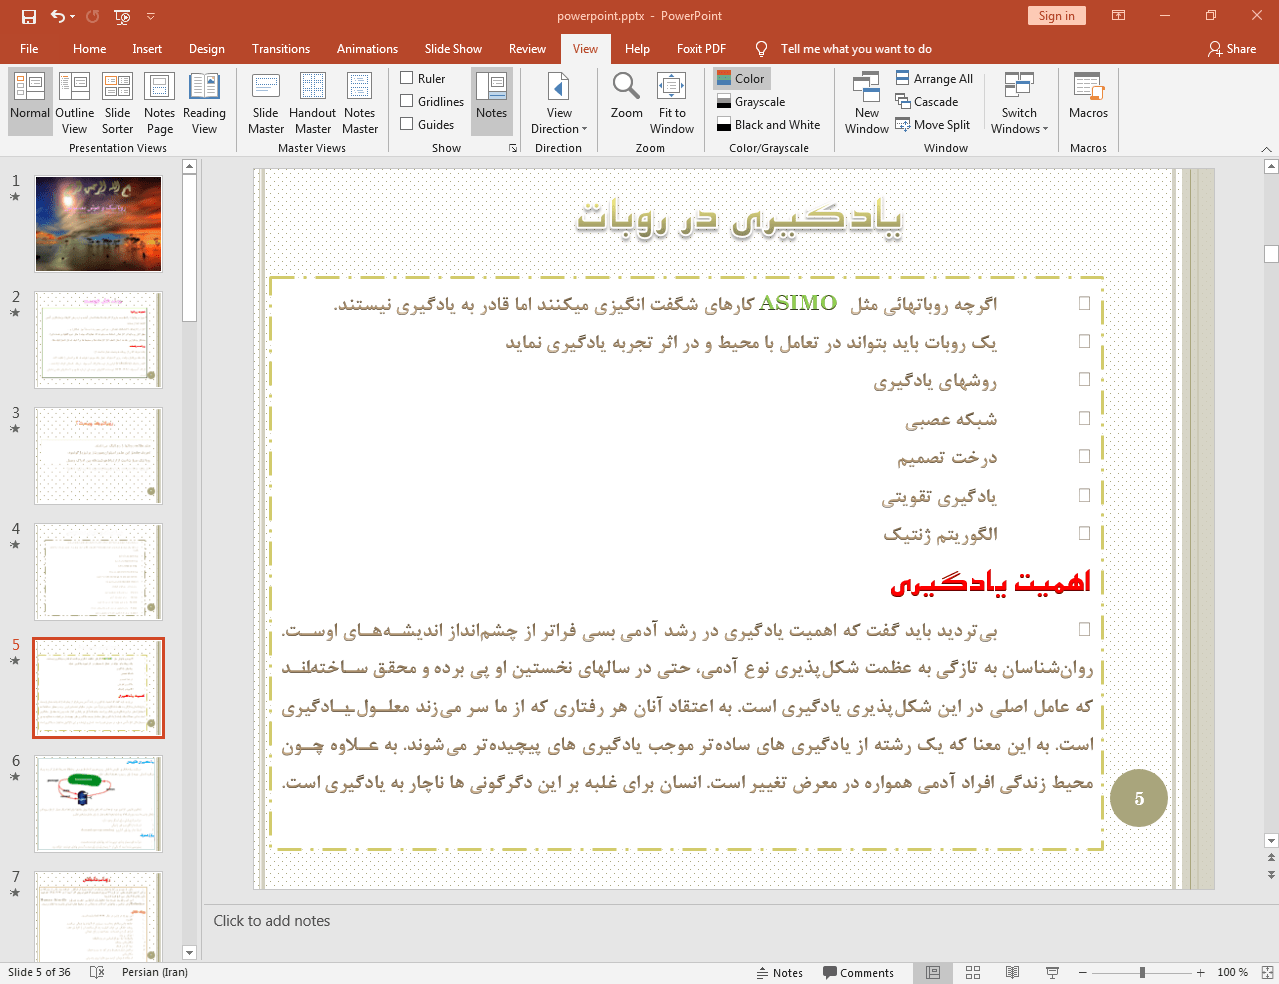Viewport: 1279px width, 984px height.
Task: Click spell check icon in status bar
Action: (x=97, y=972)
